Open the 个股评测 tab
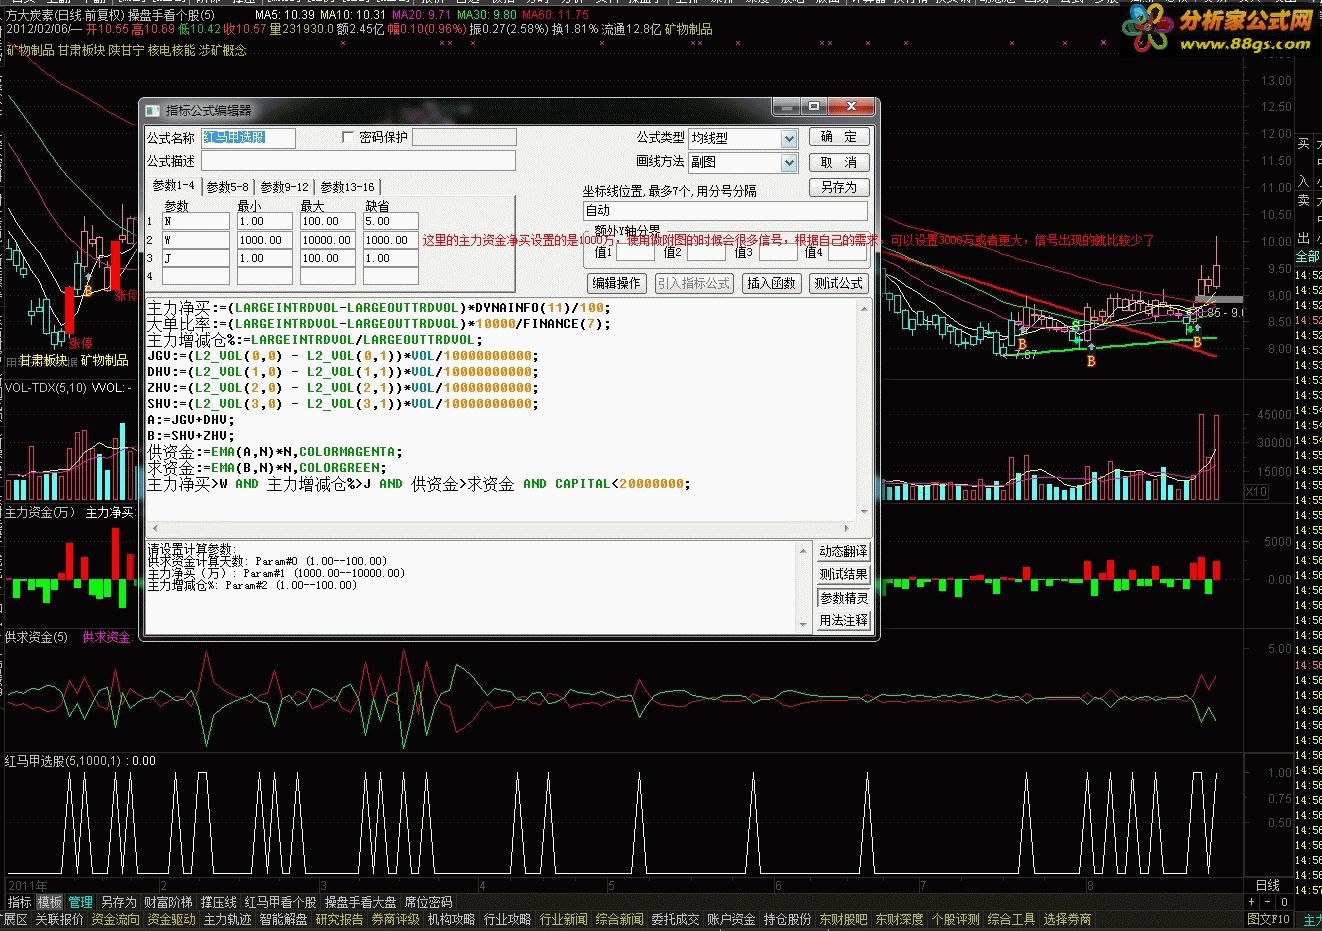1322x931 pixels. coord(956,919)
